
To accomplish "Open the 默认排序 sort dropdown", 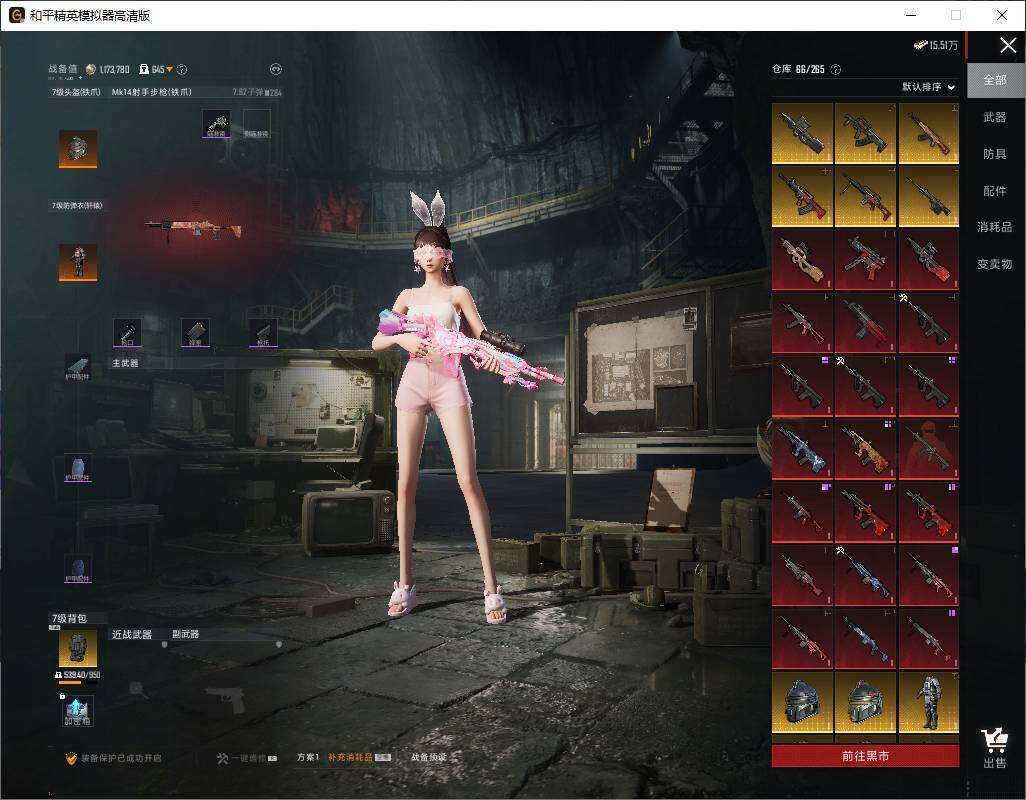I will pyautogui.click(x=929, y=86).
